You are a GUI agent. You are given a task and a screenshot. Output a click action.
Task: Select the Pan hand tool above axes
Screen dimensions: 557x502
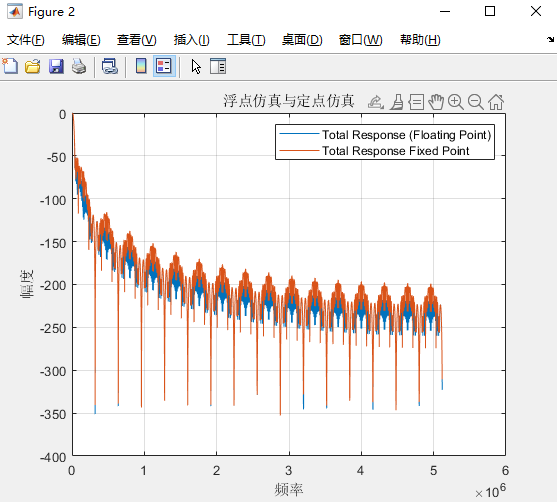pos(436,102)
